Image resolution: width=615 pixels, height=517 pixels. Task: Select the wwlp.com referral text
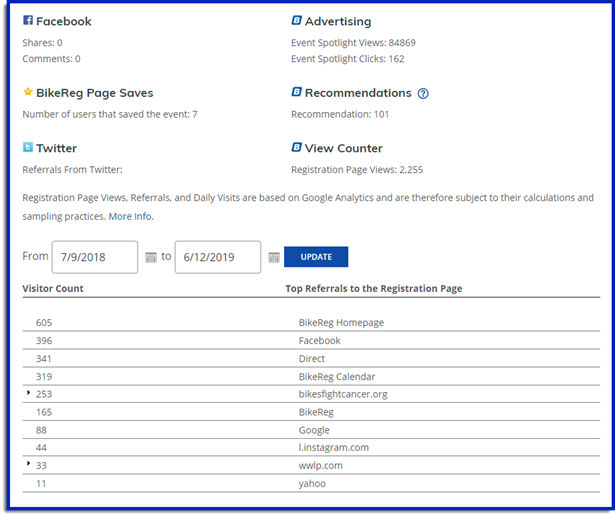[320, 466]
